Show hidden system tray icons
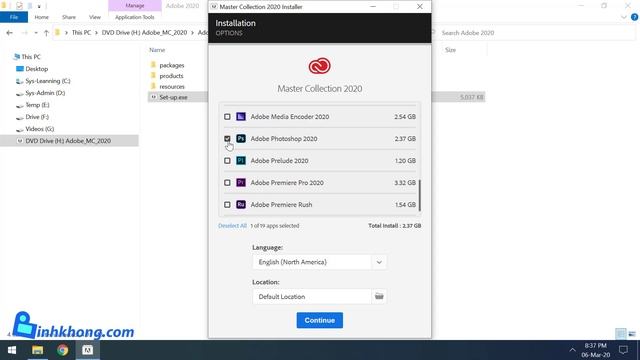The height and width of the screenshot is (360, 640). point(573,350)
